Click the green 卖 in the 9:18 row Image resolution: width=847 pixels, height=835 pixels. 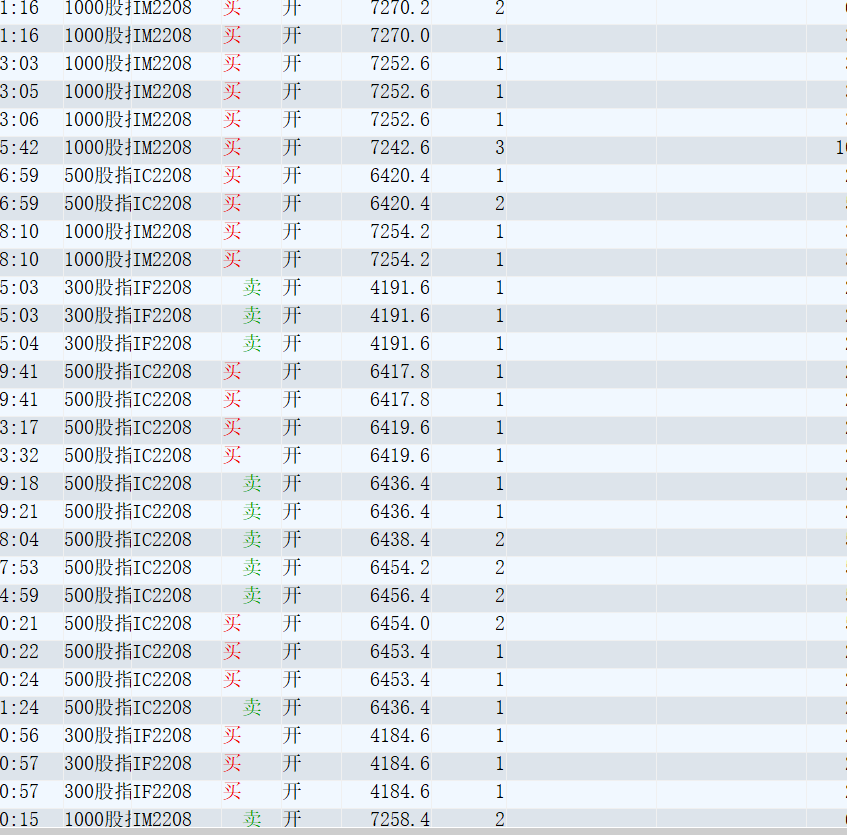pyautogui.click(x=252, y=483)
